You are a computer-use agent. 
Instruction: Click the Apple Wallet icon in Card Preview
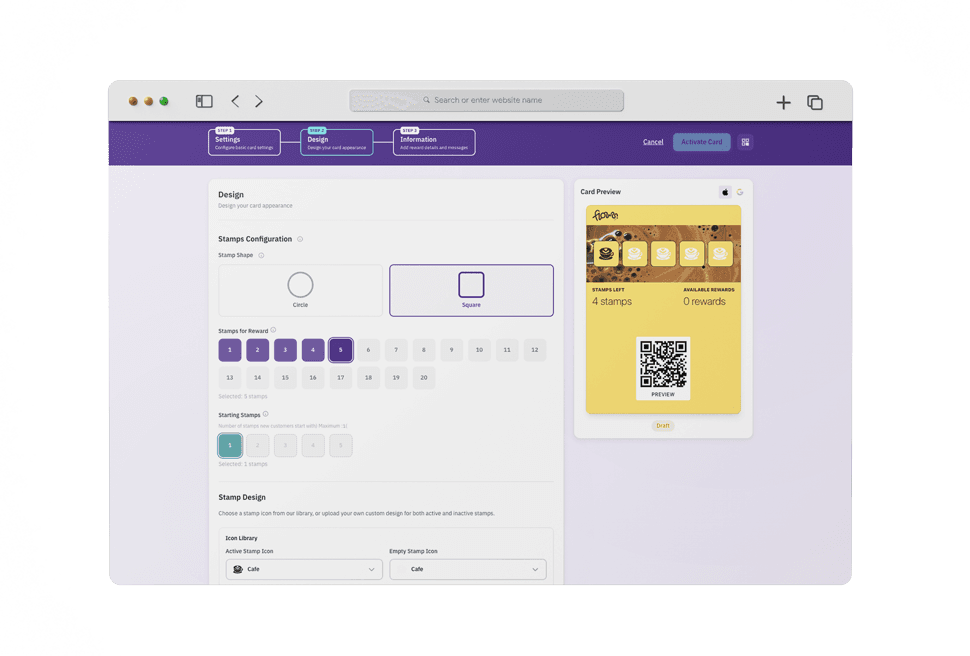click(725, 192)
